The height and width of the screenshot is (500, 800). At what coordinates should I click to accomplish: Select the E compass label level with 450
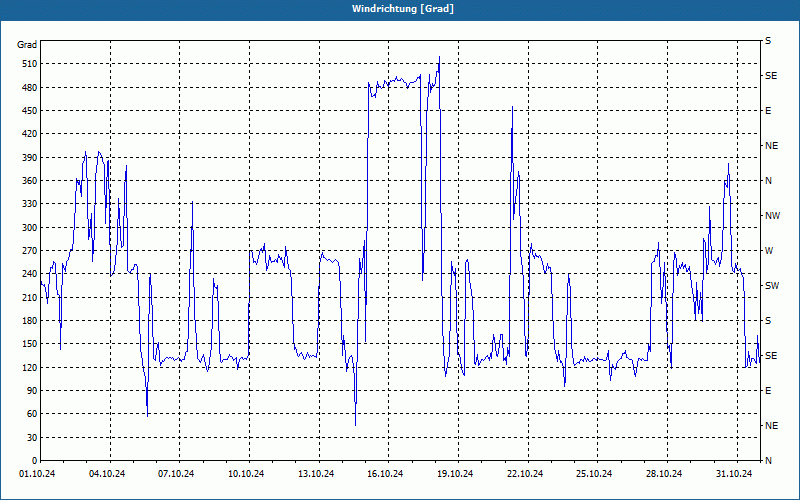click(768, 111)
